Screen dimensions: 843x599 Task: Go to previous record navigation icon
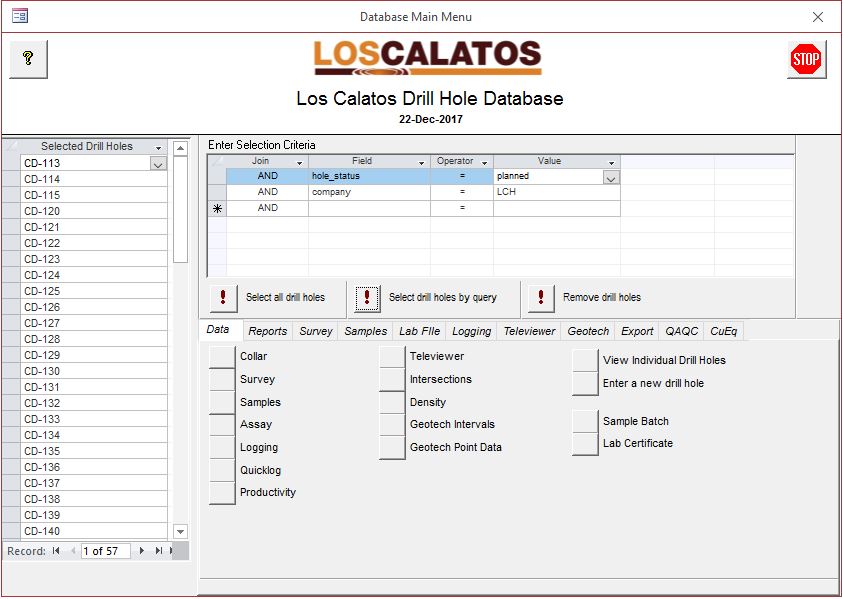[73, 551]
